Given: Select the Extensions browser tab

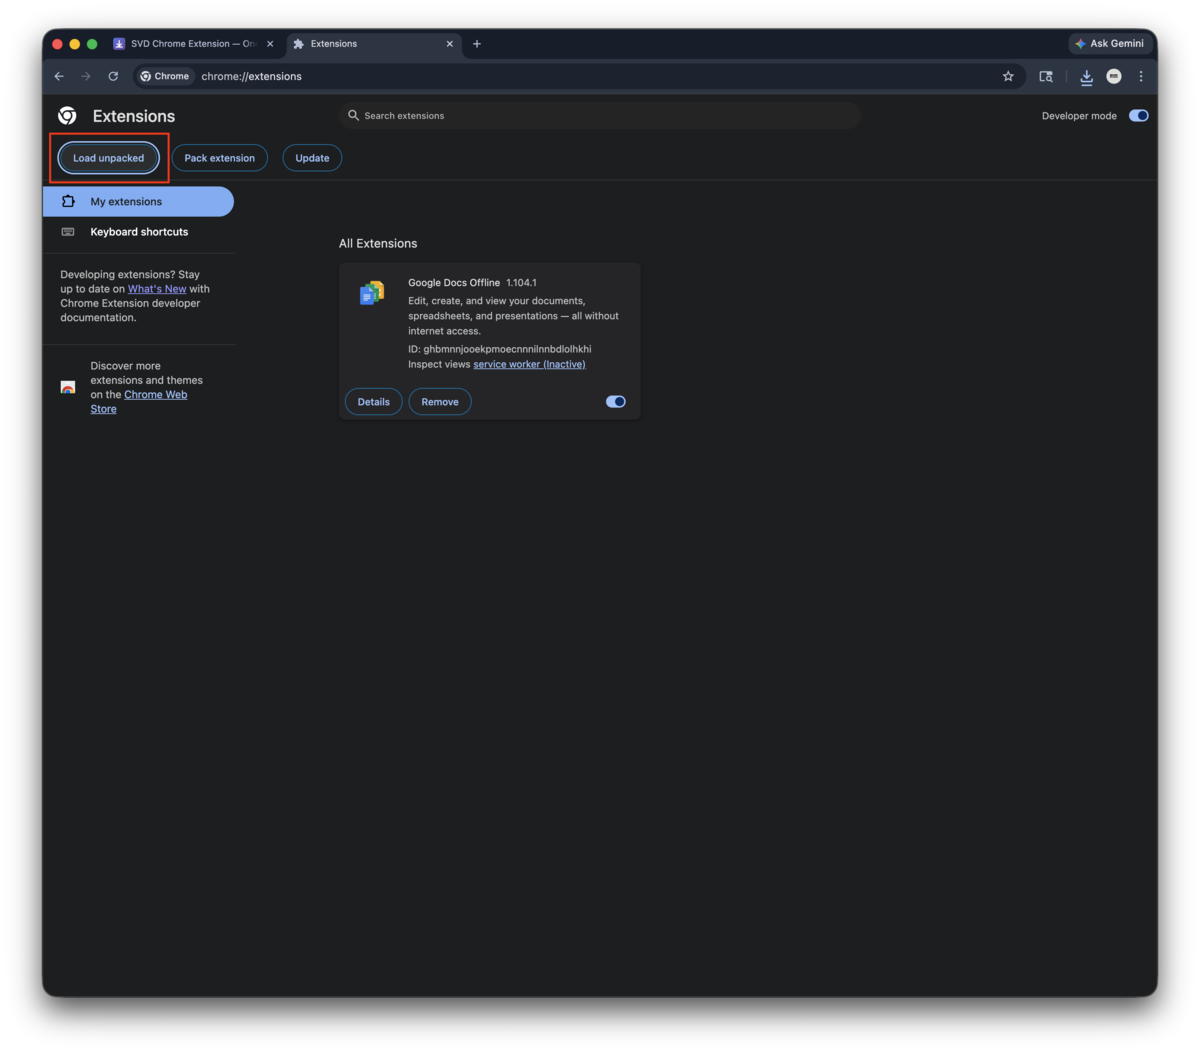Looking at the screenshot, I should [x=374, y=44].
